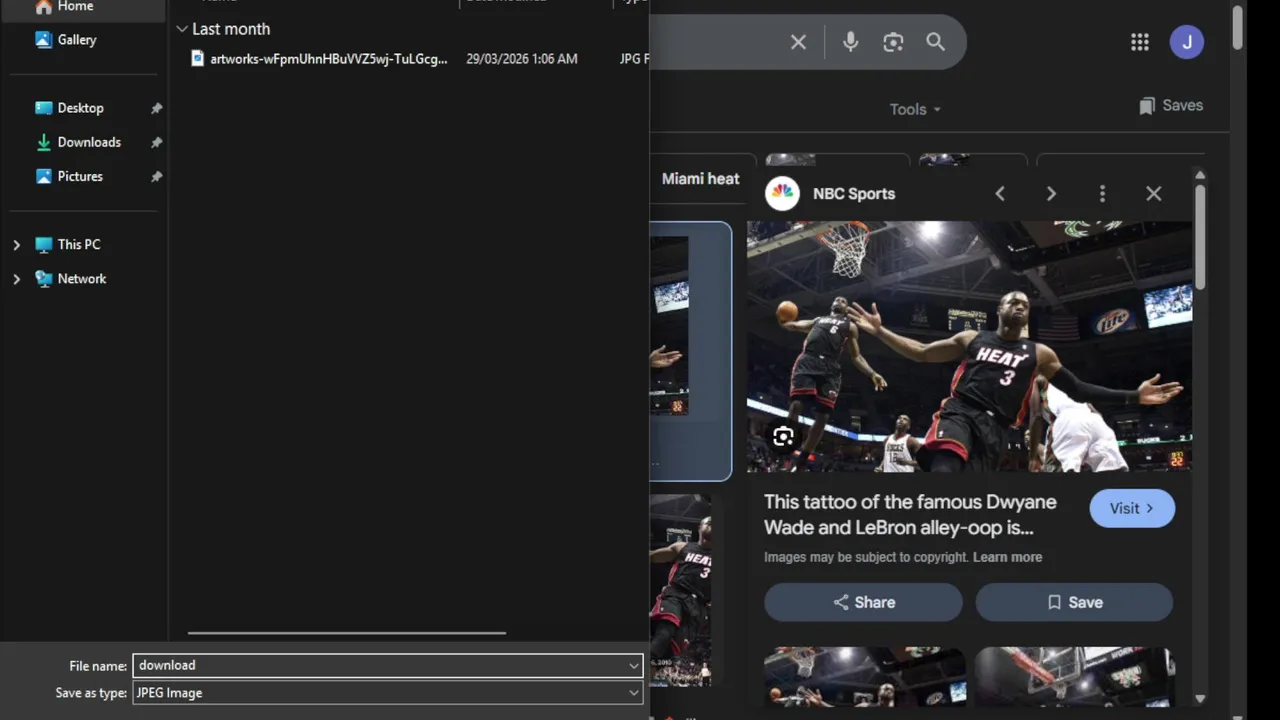Click the pin icon beside Pictures
Image resolution: width=1280 pixels, height=720 pixels.
click(156, 176)
